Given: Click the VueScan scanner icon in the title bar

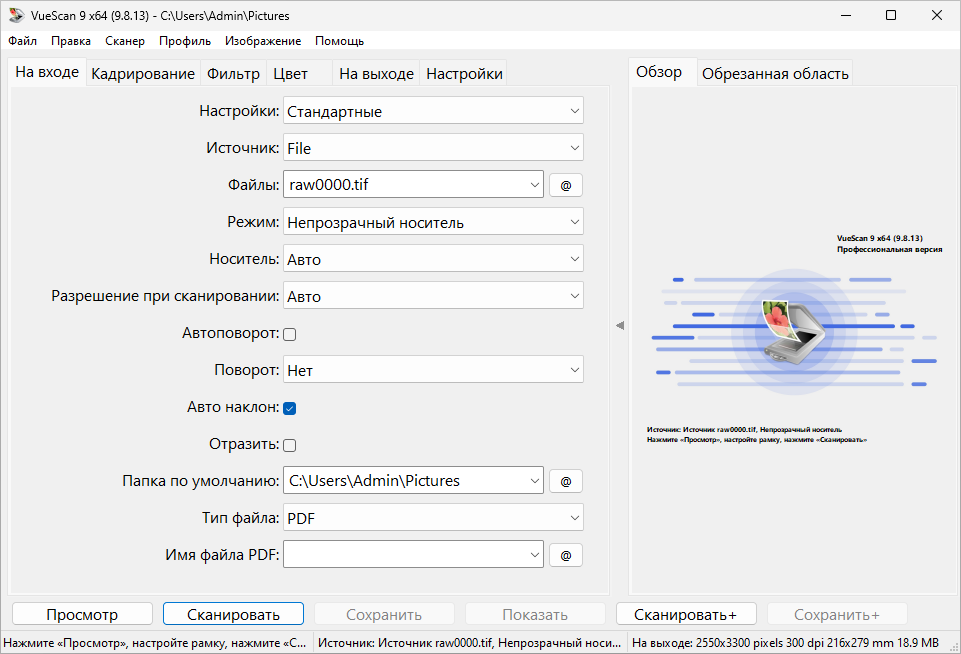Looking at the screenshot, I should pyautogui.click(x=17, y=15).
